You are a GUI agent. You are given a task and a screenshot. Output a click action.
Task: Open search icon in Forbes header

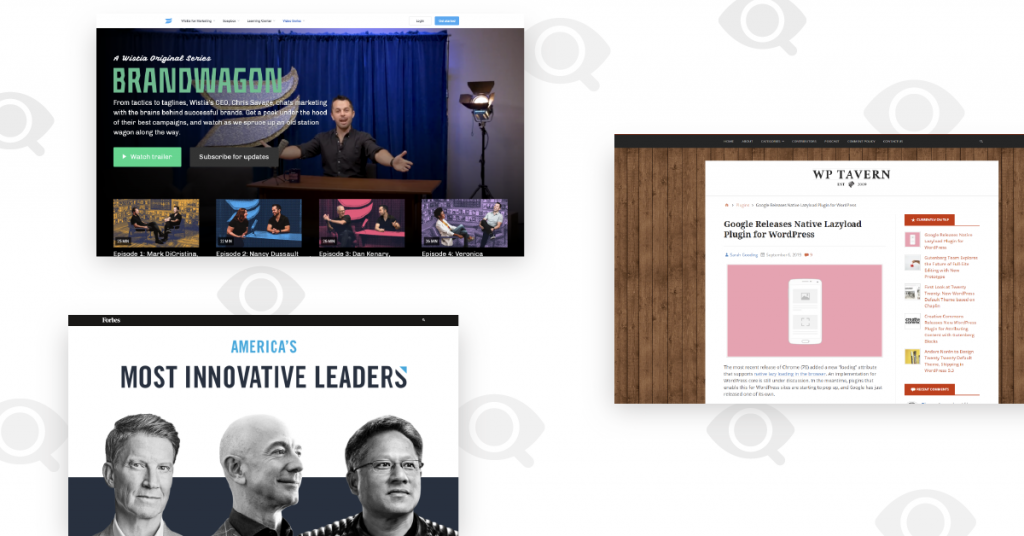click(423, 320)
